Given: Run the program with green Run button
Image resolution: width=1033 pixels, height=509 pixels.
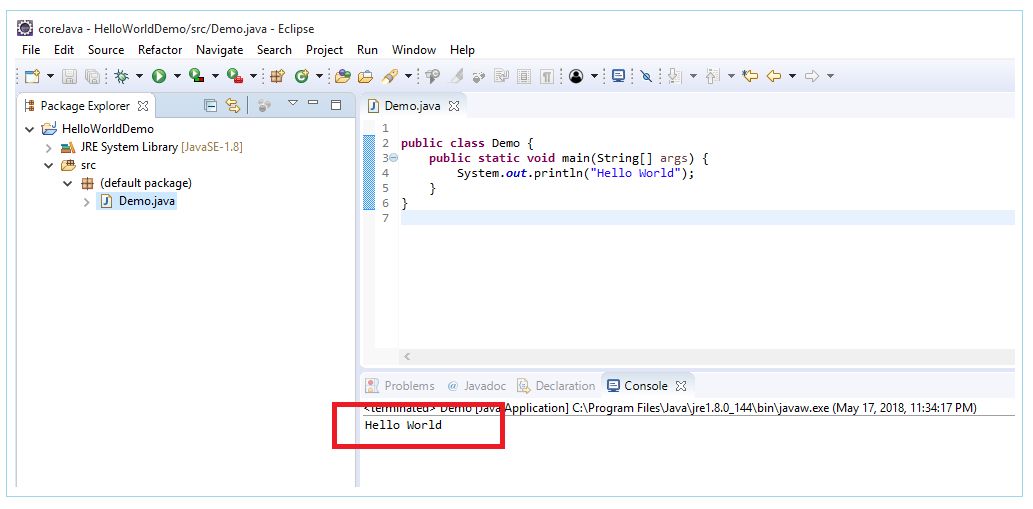Looking at the screenshot, I should click(x=159, y=76).
